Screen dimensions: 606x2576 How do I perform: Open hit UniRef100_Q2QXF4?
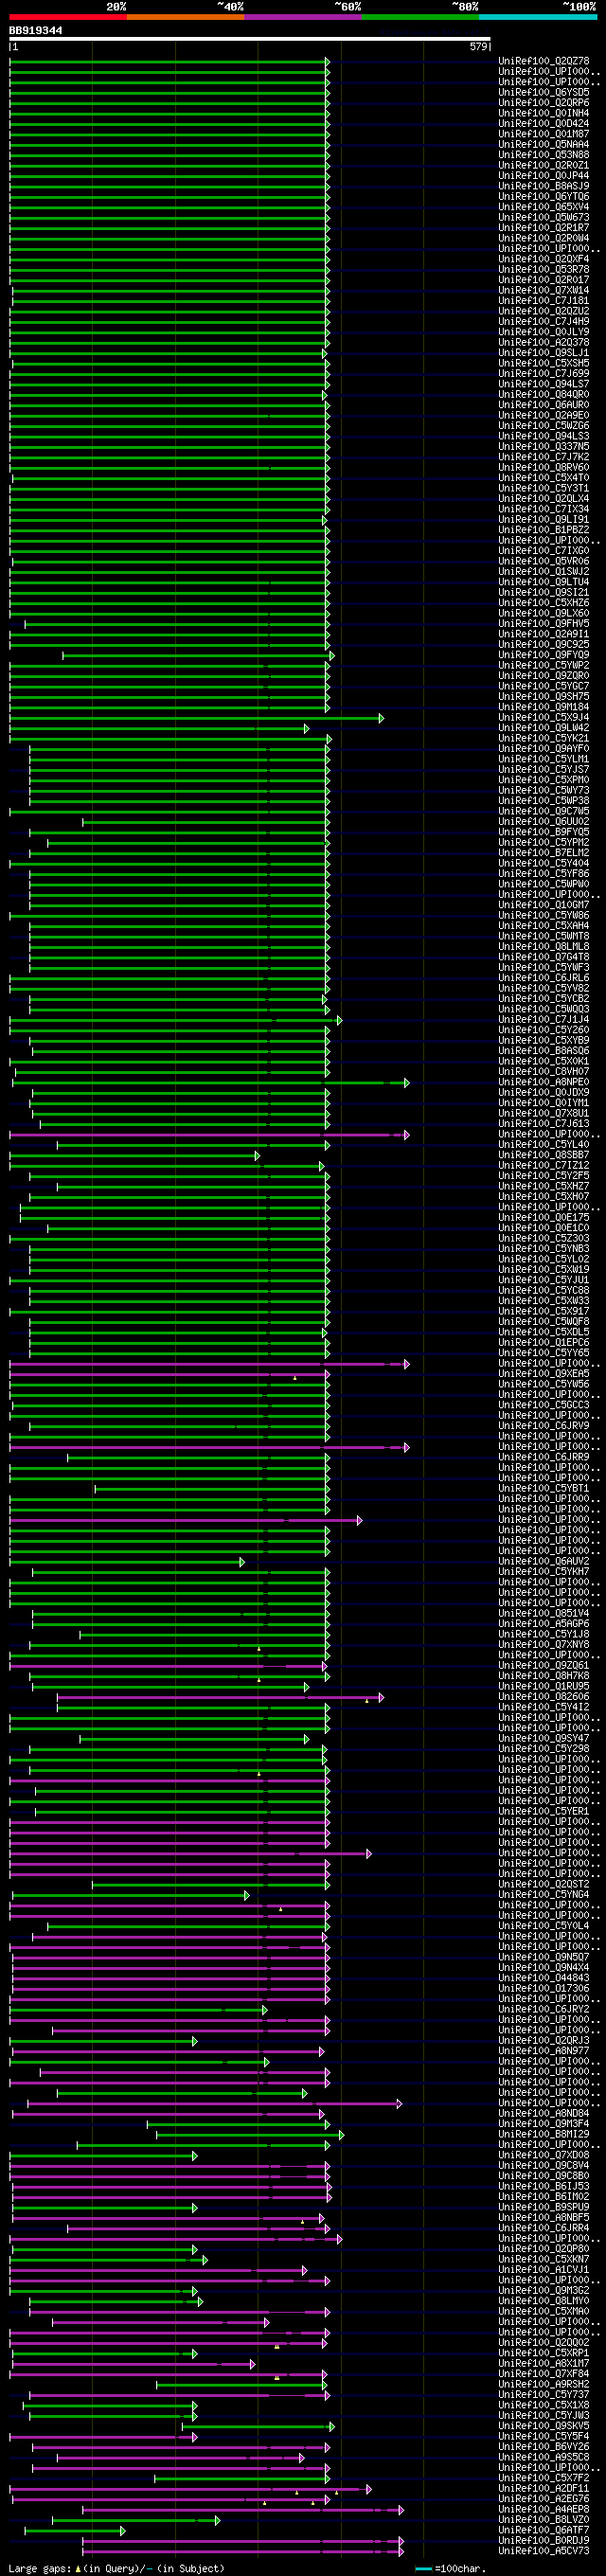point(544,259)
